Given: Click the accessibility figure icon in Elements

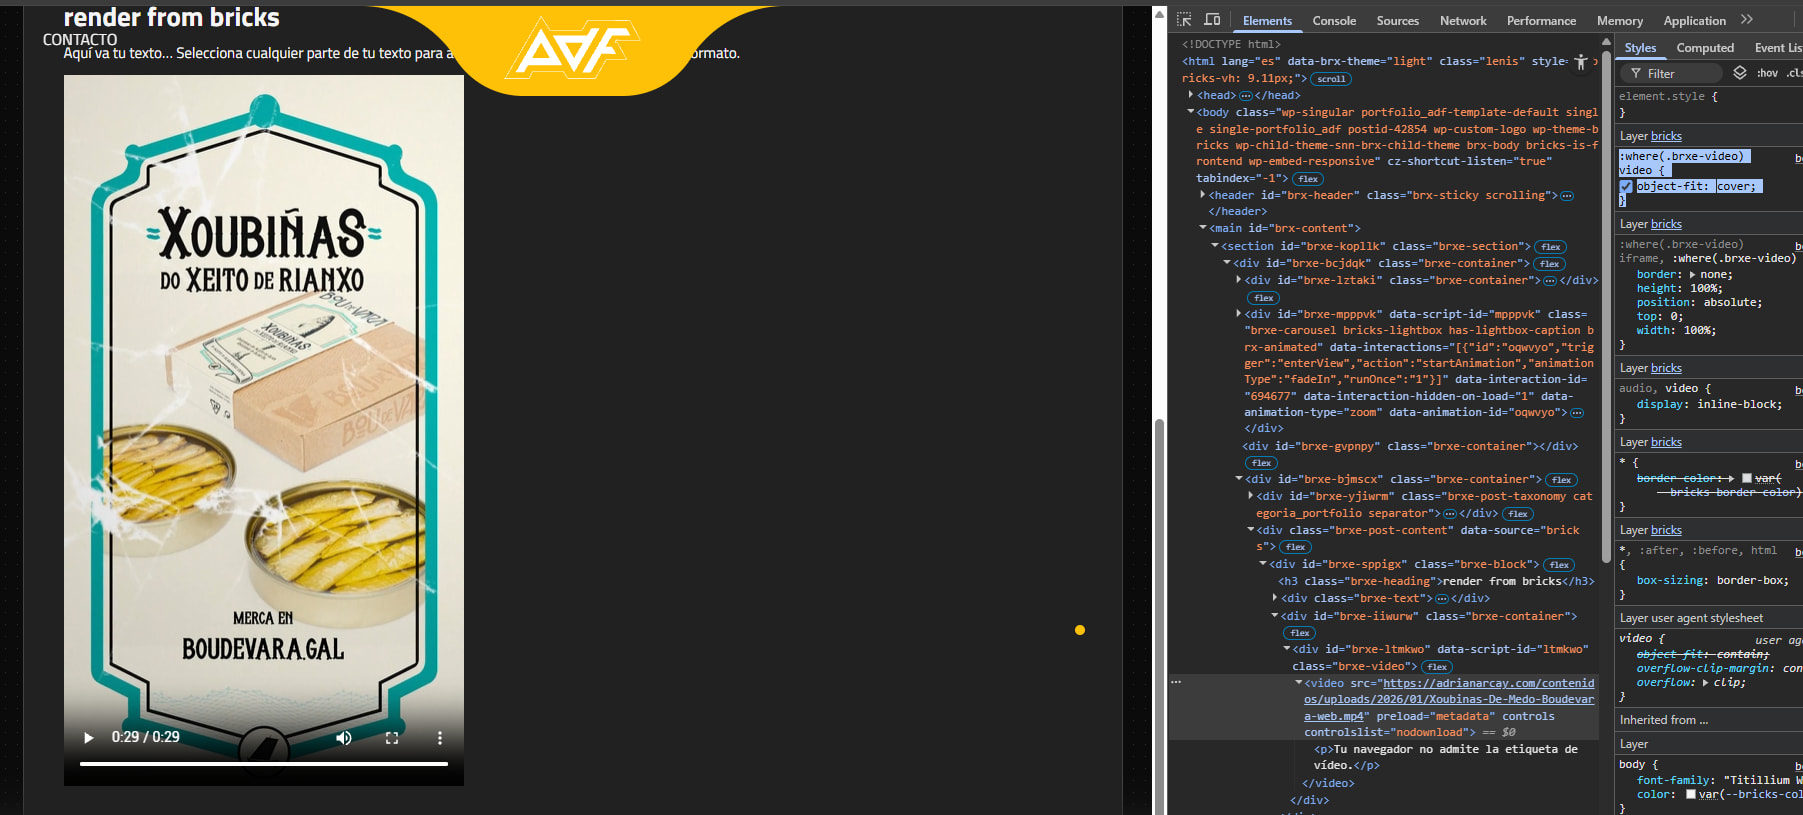Looking at the screenshot, I should click(x=1580, y=62).
